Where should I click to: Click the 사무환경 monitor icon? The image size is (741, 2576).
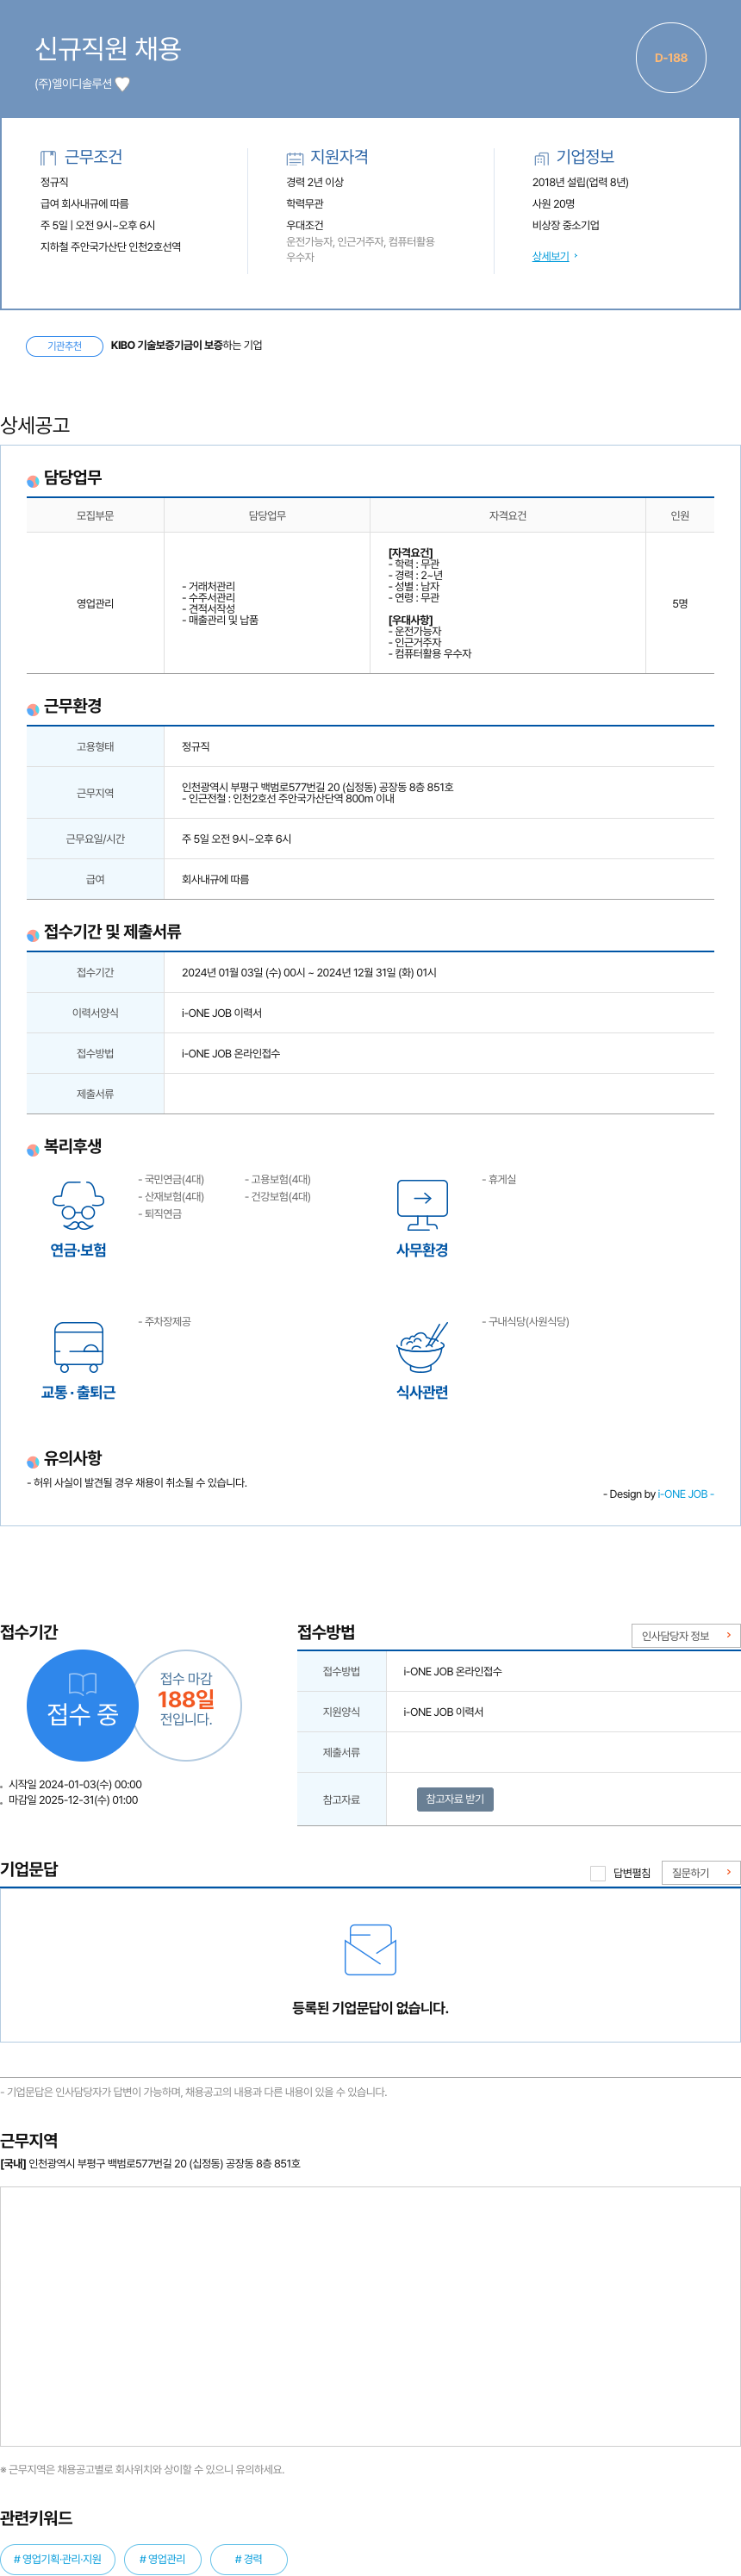(x=422, y=1205)
